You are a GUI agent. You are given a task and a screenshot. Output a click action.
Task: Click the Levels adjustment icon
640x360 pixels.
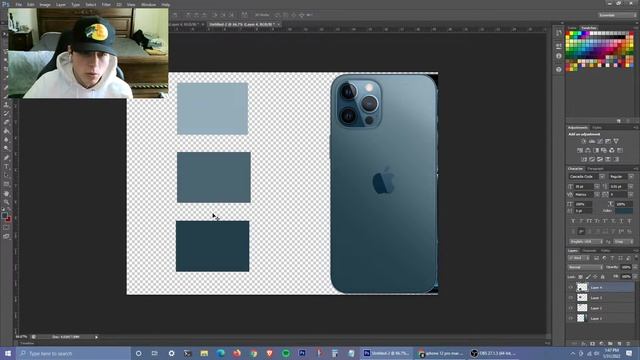[x=592, y=141]
